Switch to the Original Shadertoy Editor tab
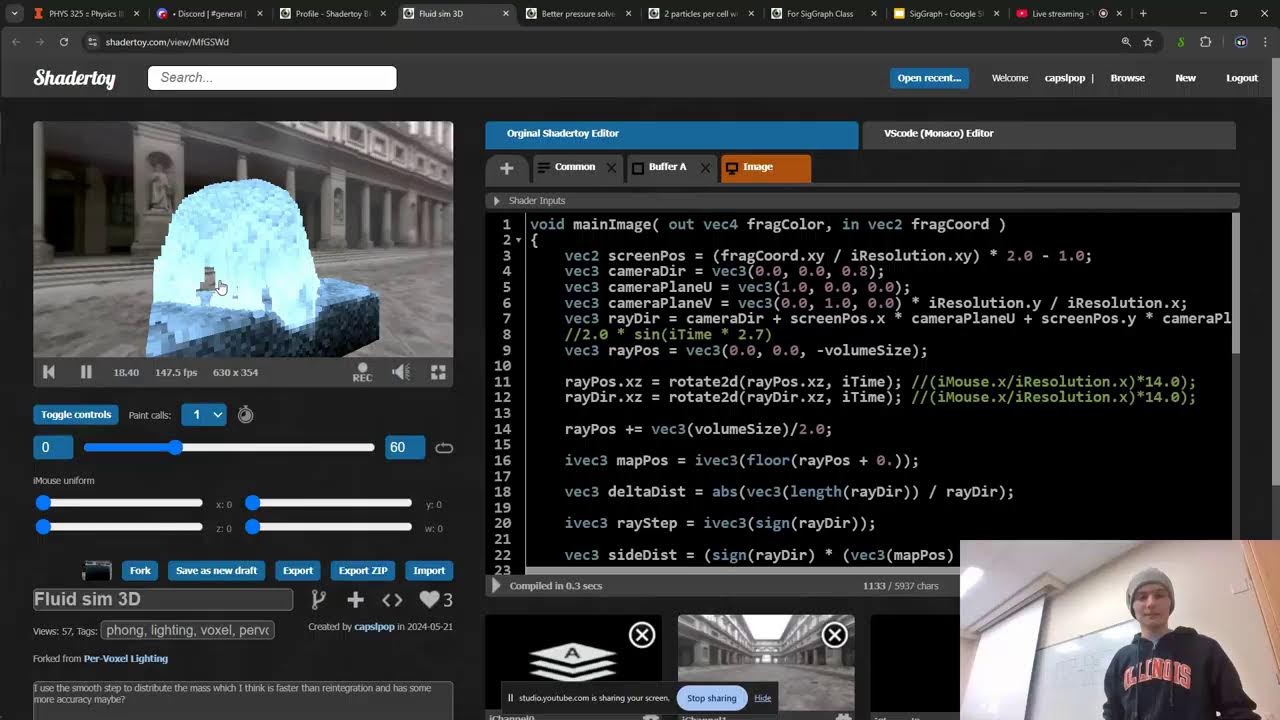 pos(672,134)
